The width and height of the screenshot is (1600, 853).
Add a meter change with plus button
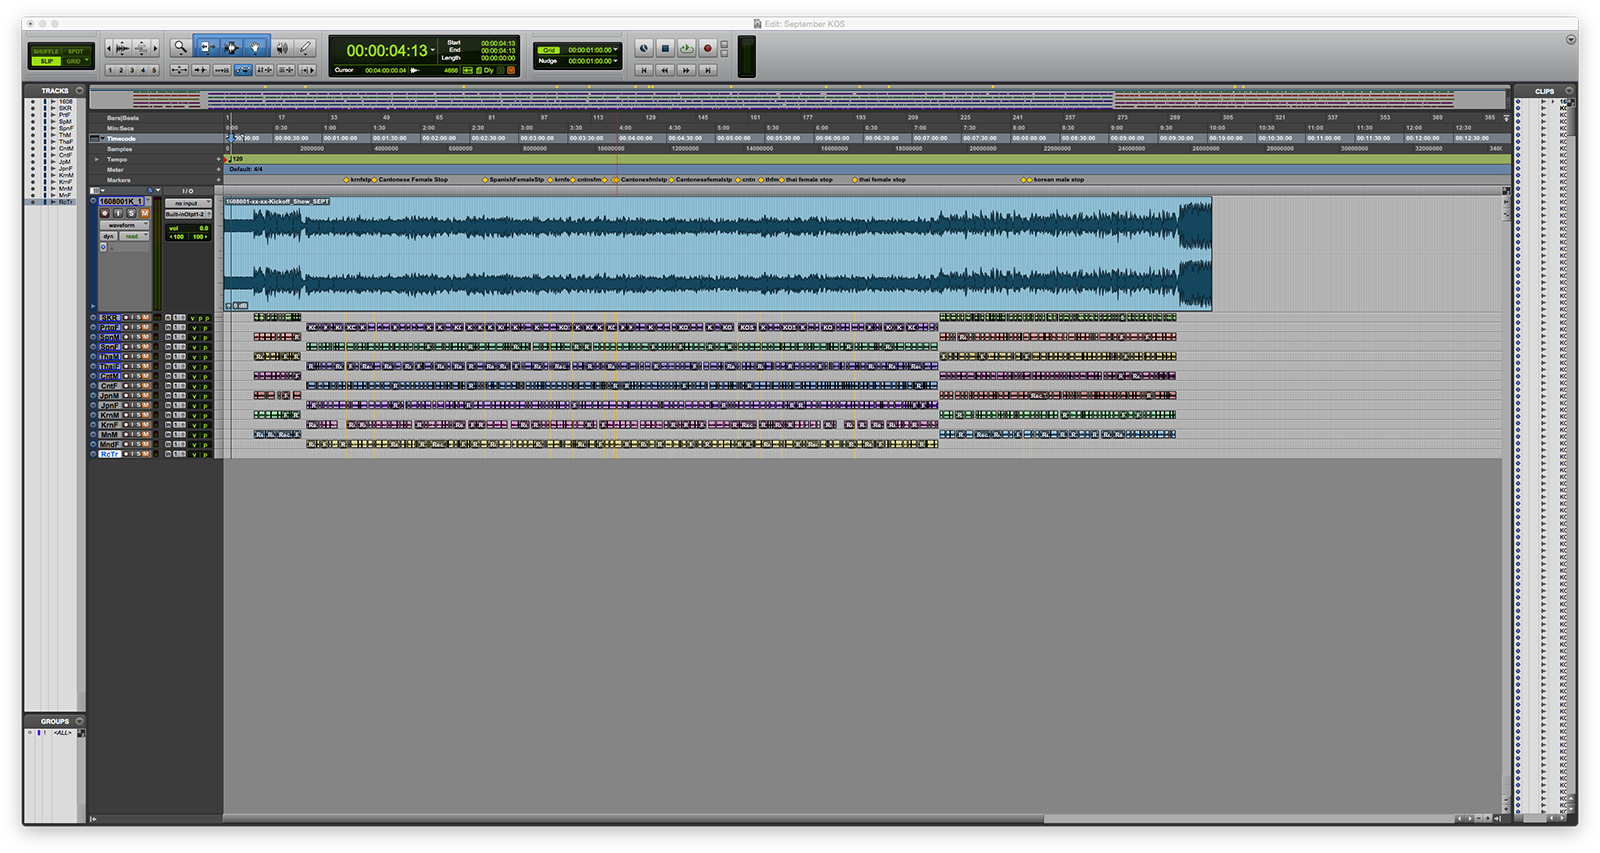pos(218,169)
